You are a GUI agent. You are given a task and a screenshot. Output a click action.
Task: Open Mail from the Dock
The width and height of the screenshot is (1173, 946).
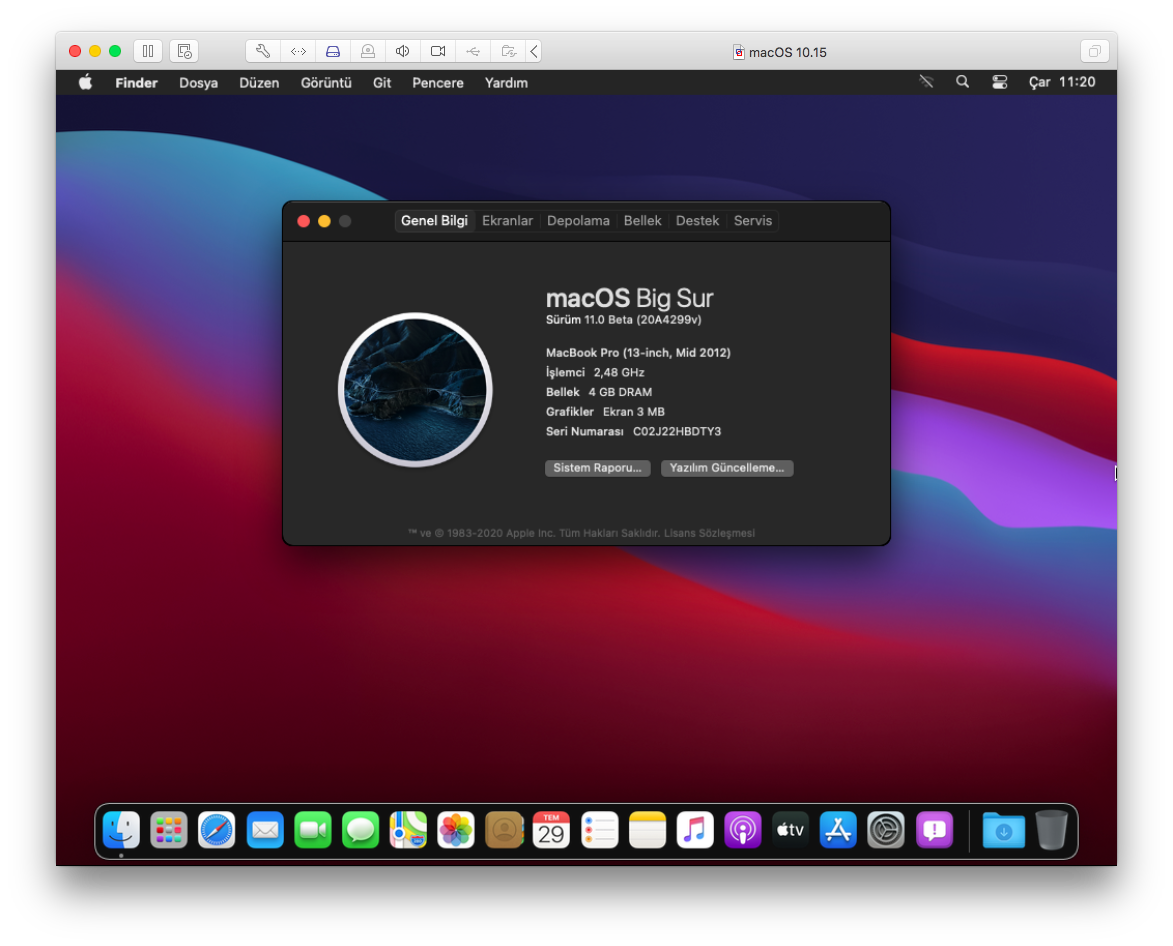point(265,830)
